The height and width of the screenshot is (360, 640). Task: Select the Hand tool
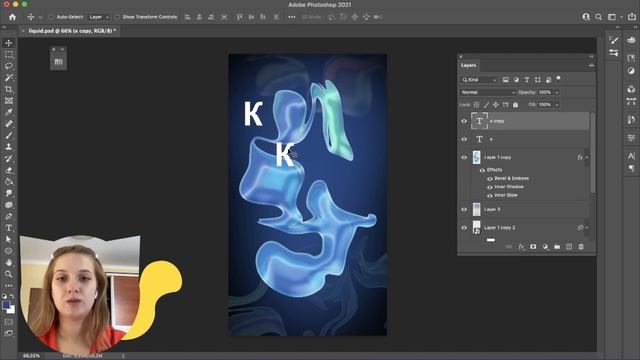(9, 262)
